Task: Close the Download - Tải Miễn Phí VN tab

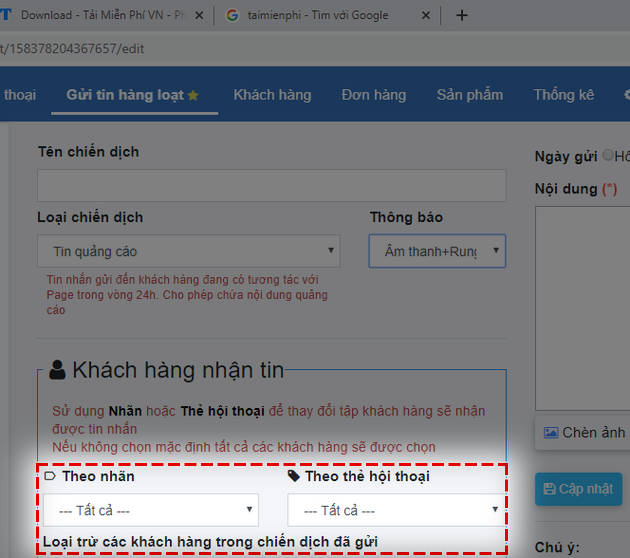Action: (199, 16)
